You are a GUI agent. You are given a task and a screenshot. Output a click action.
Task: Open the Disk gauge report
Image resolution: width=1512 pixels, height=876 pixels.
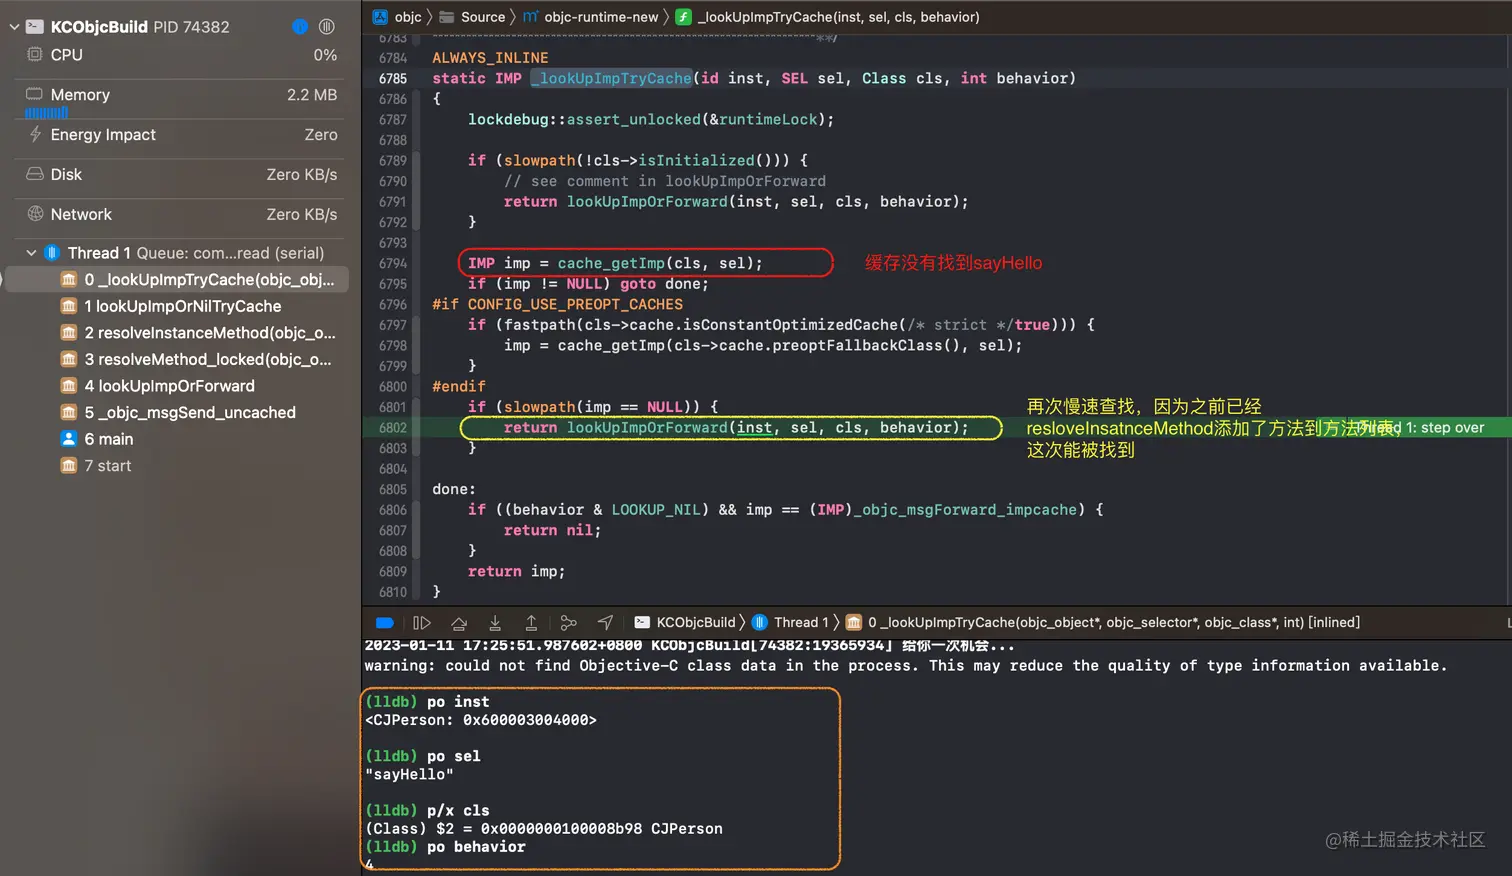pyautogui.click(x=180, y=174)
